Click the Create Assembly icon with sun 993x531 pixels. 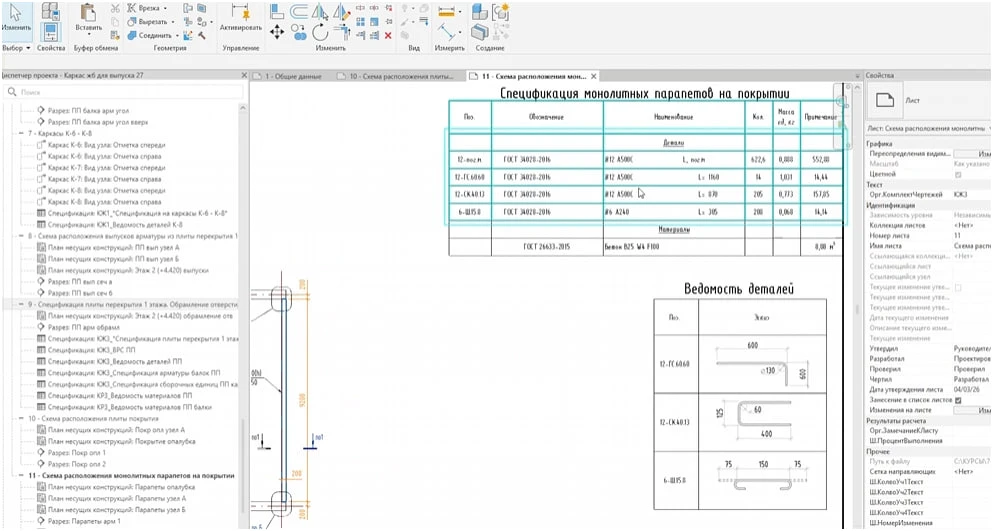click(x=501, y=11)
